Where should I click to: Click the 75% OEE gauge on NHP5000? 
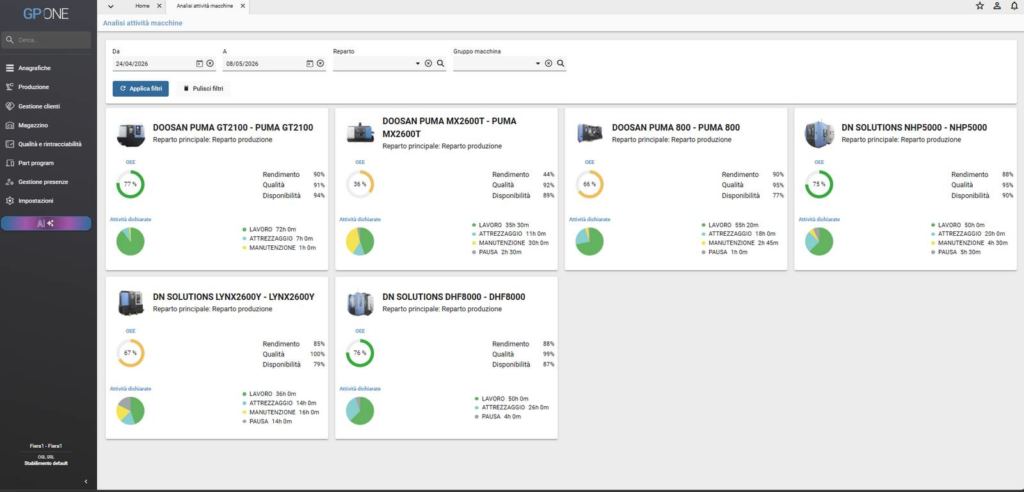point(819,184)
